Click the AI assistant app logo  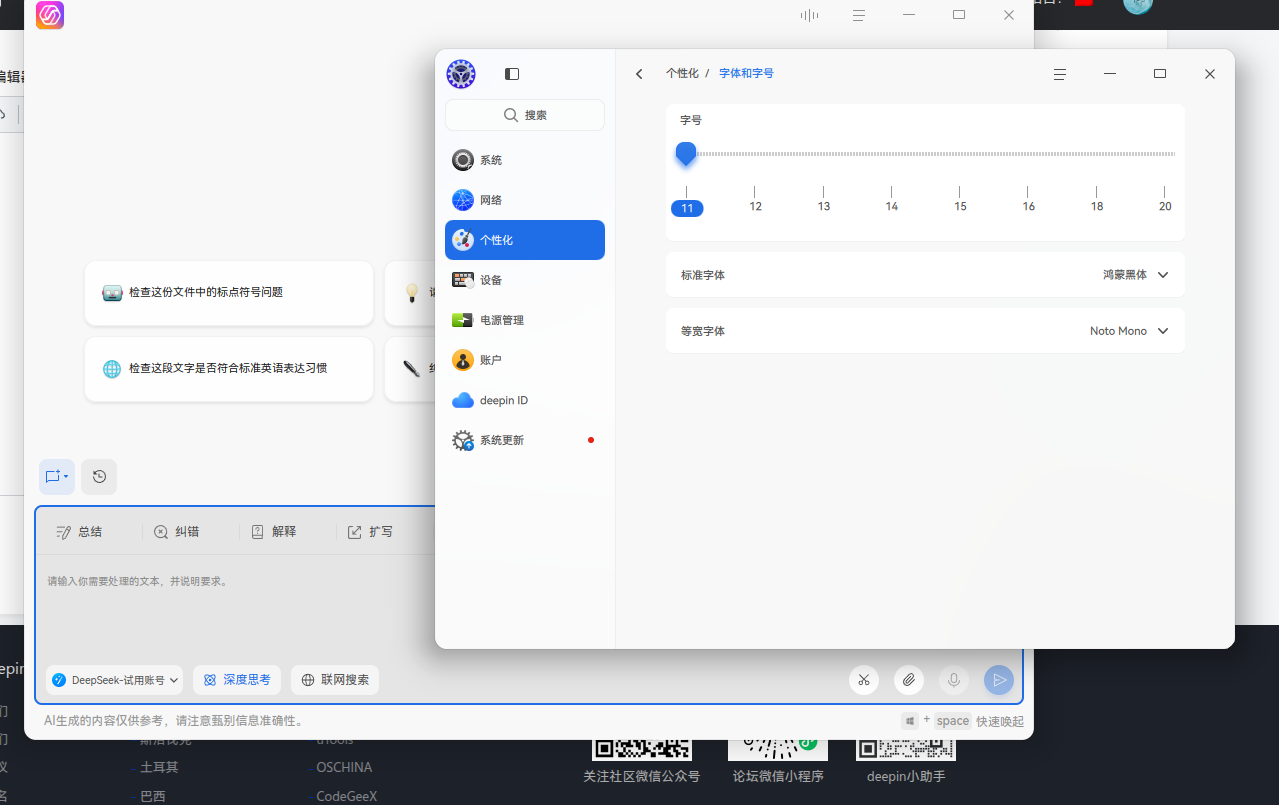click(x=50, y=15)
